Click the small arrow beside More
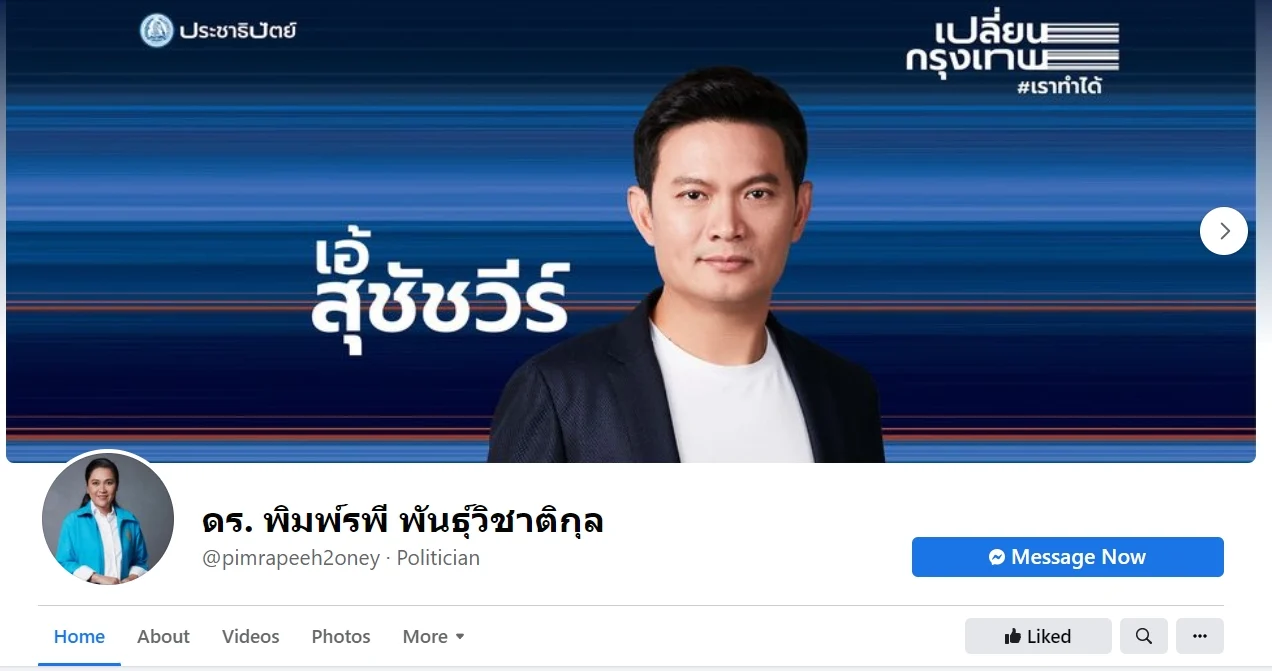Screen dimensions: 1272x671 coord(460,637)
